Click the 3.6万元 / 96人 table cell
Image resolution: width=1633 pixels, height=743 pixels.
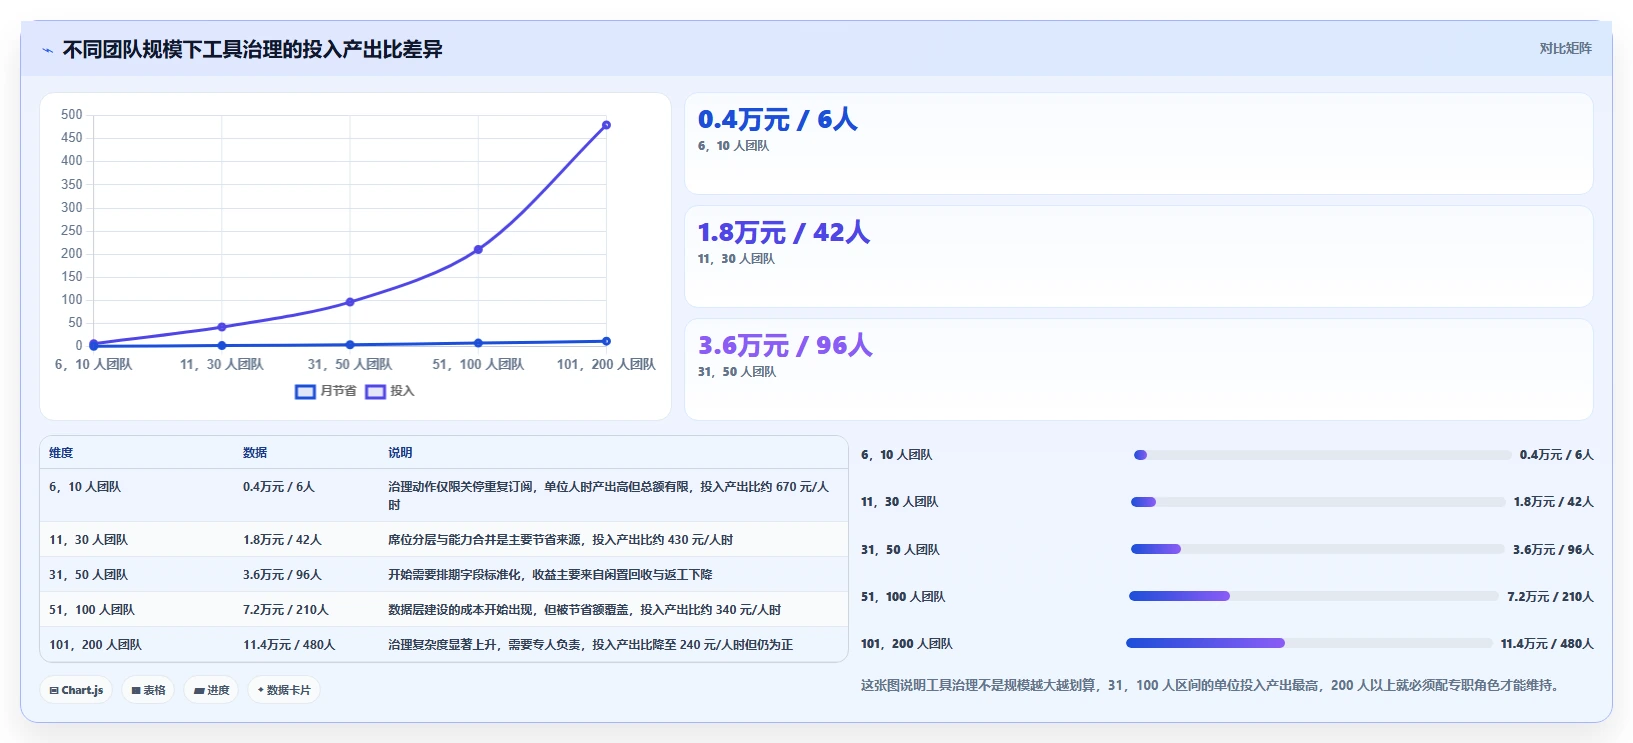click(x=282, y=575)
